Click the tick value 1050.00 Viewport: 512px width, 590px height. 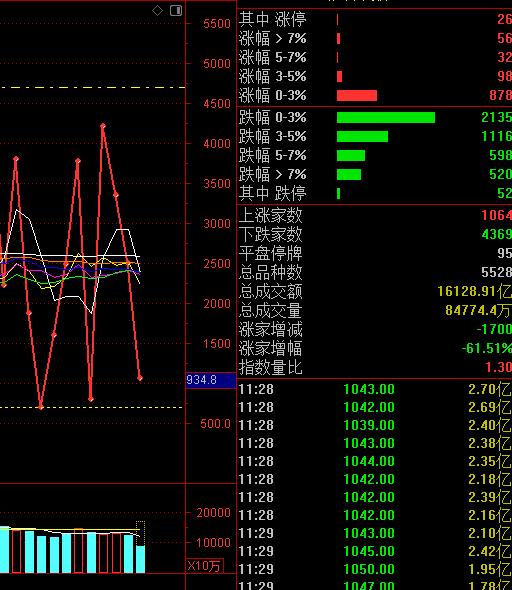click(369, 569)
